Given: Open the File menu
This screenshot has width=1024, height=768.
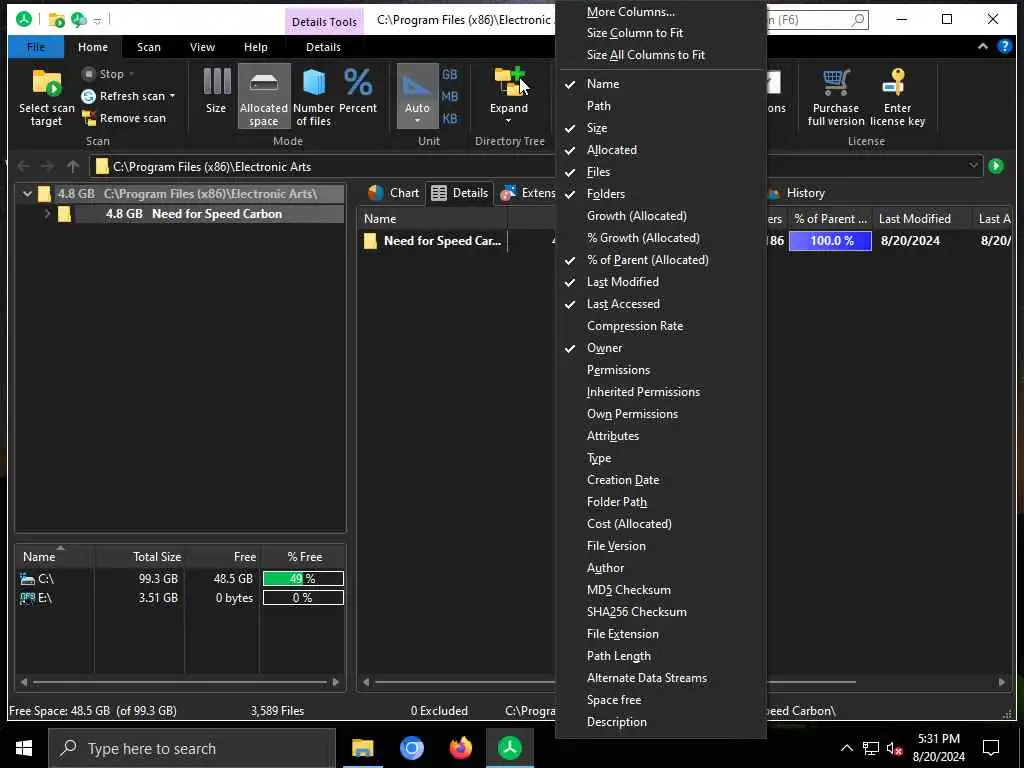Looking at the screenshot, I should 36,47.
